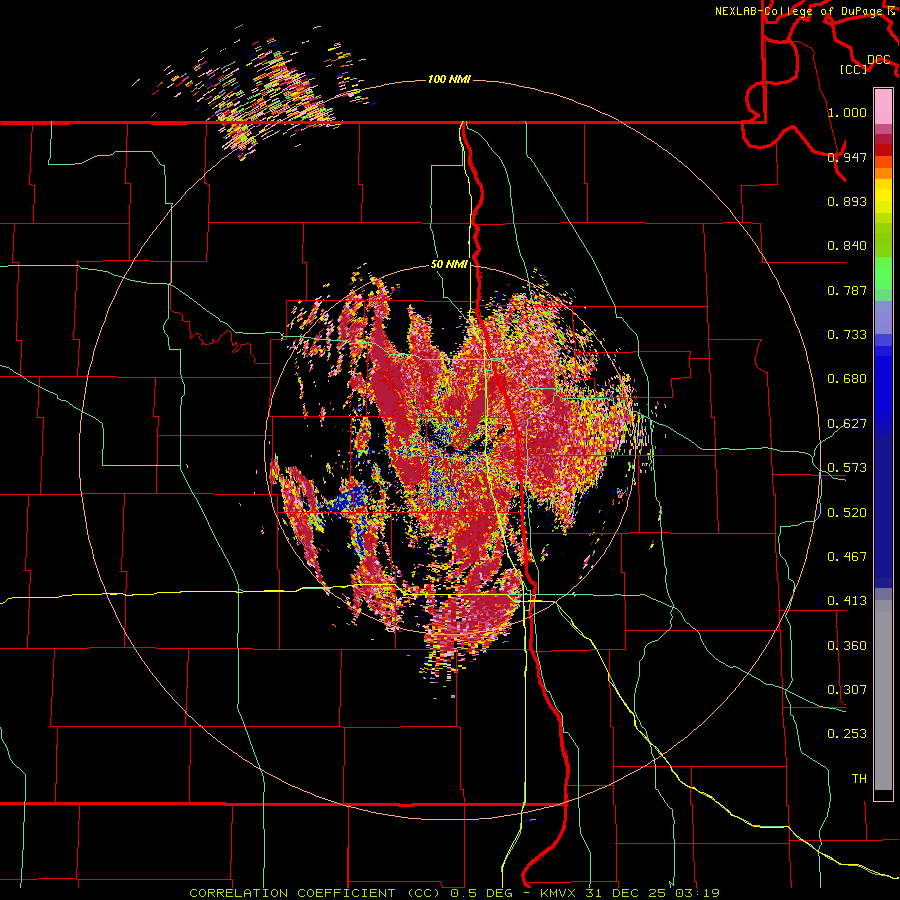
Task: Select the 0.413 scale value
Action: pos(847,601)
